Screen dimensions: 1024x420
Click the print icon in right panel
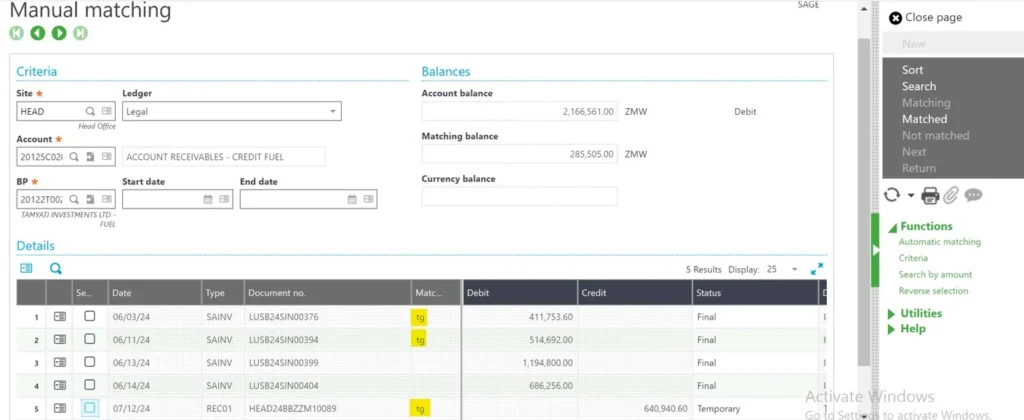[930, 195]
